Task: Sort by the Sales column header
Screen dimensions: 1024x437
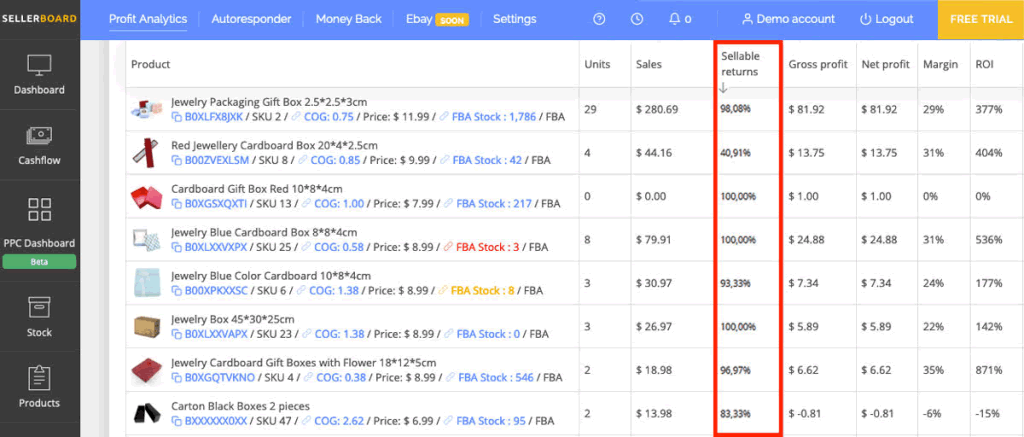Action: pyautogui.click(x=648, y=64)
